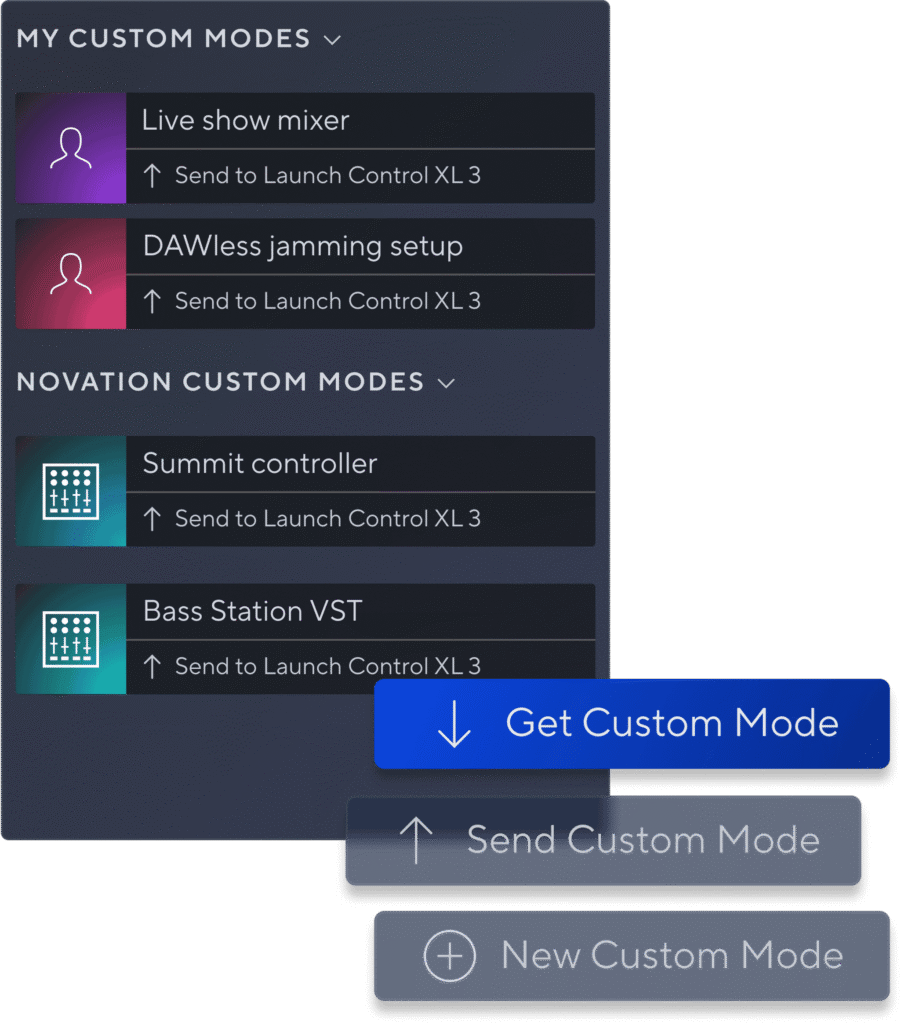This screenshot has width=901, height=1024.
Task: Click the Send Custom Mode button
Action: 602,840
